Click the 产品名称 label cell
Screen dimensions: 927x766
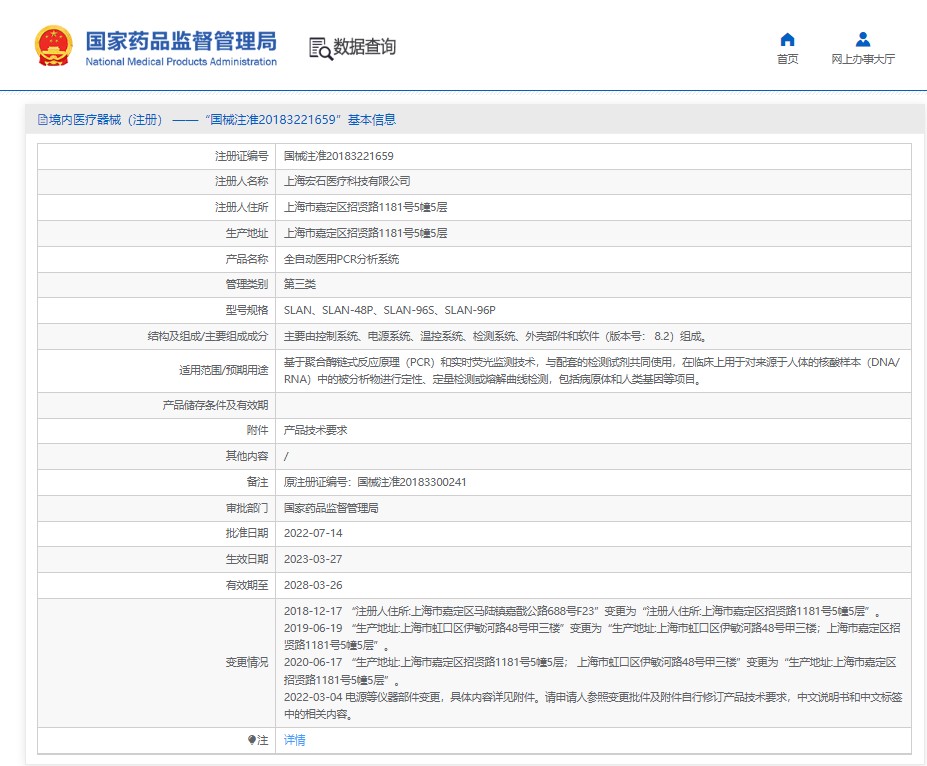click(157, 259)
